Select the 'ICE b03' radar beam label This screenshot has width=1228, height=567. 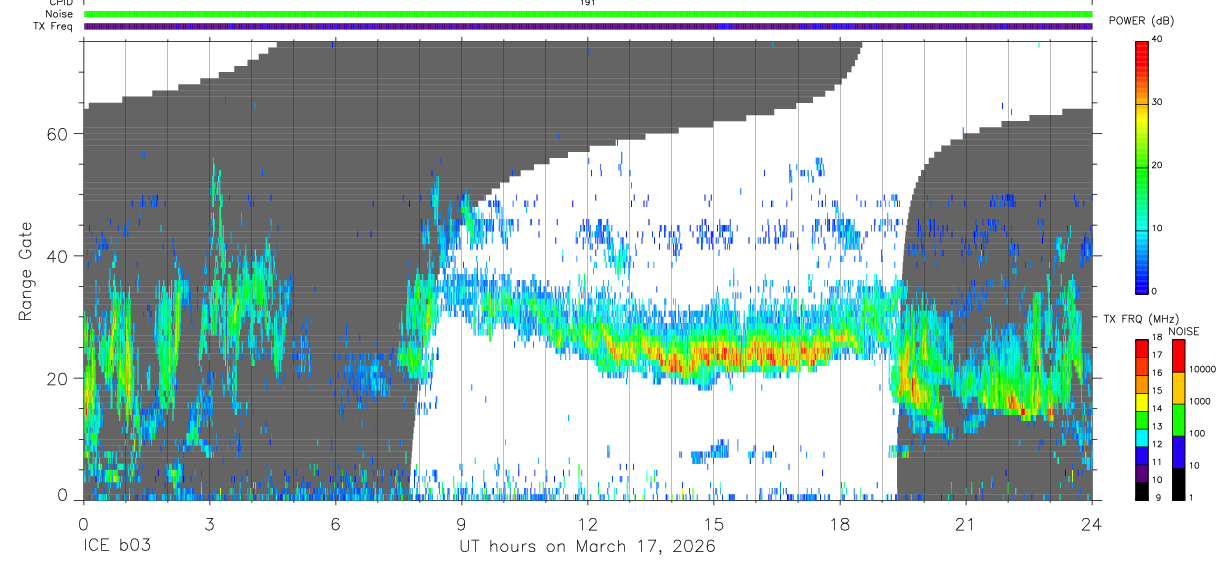116,547
